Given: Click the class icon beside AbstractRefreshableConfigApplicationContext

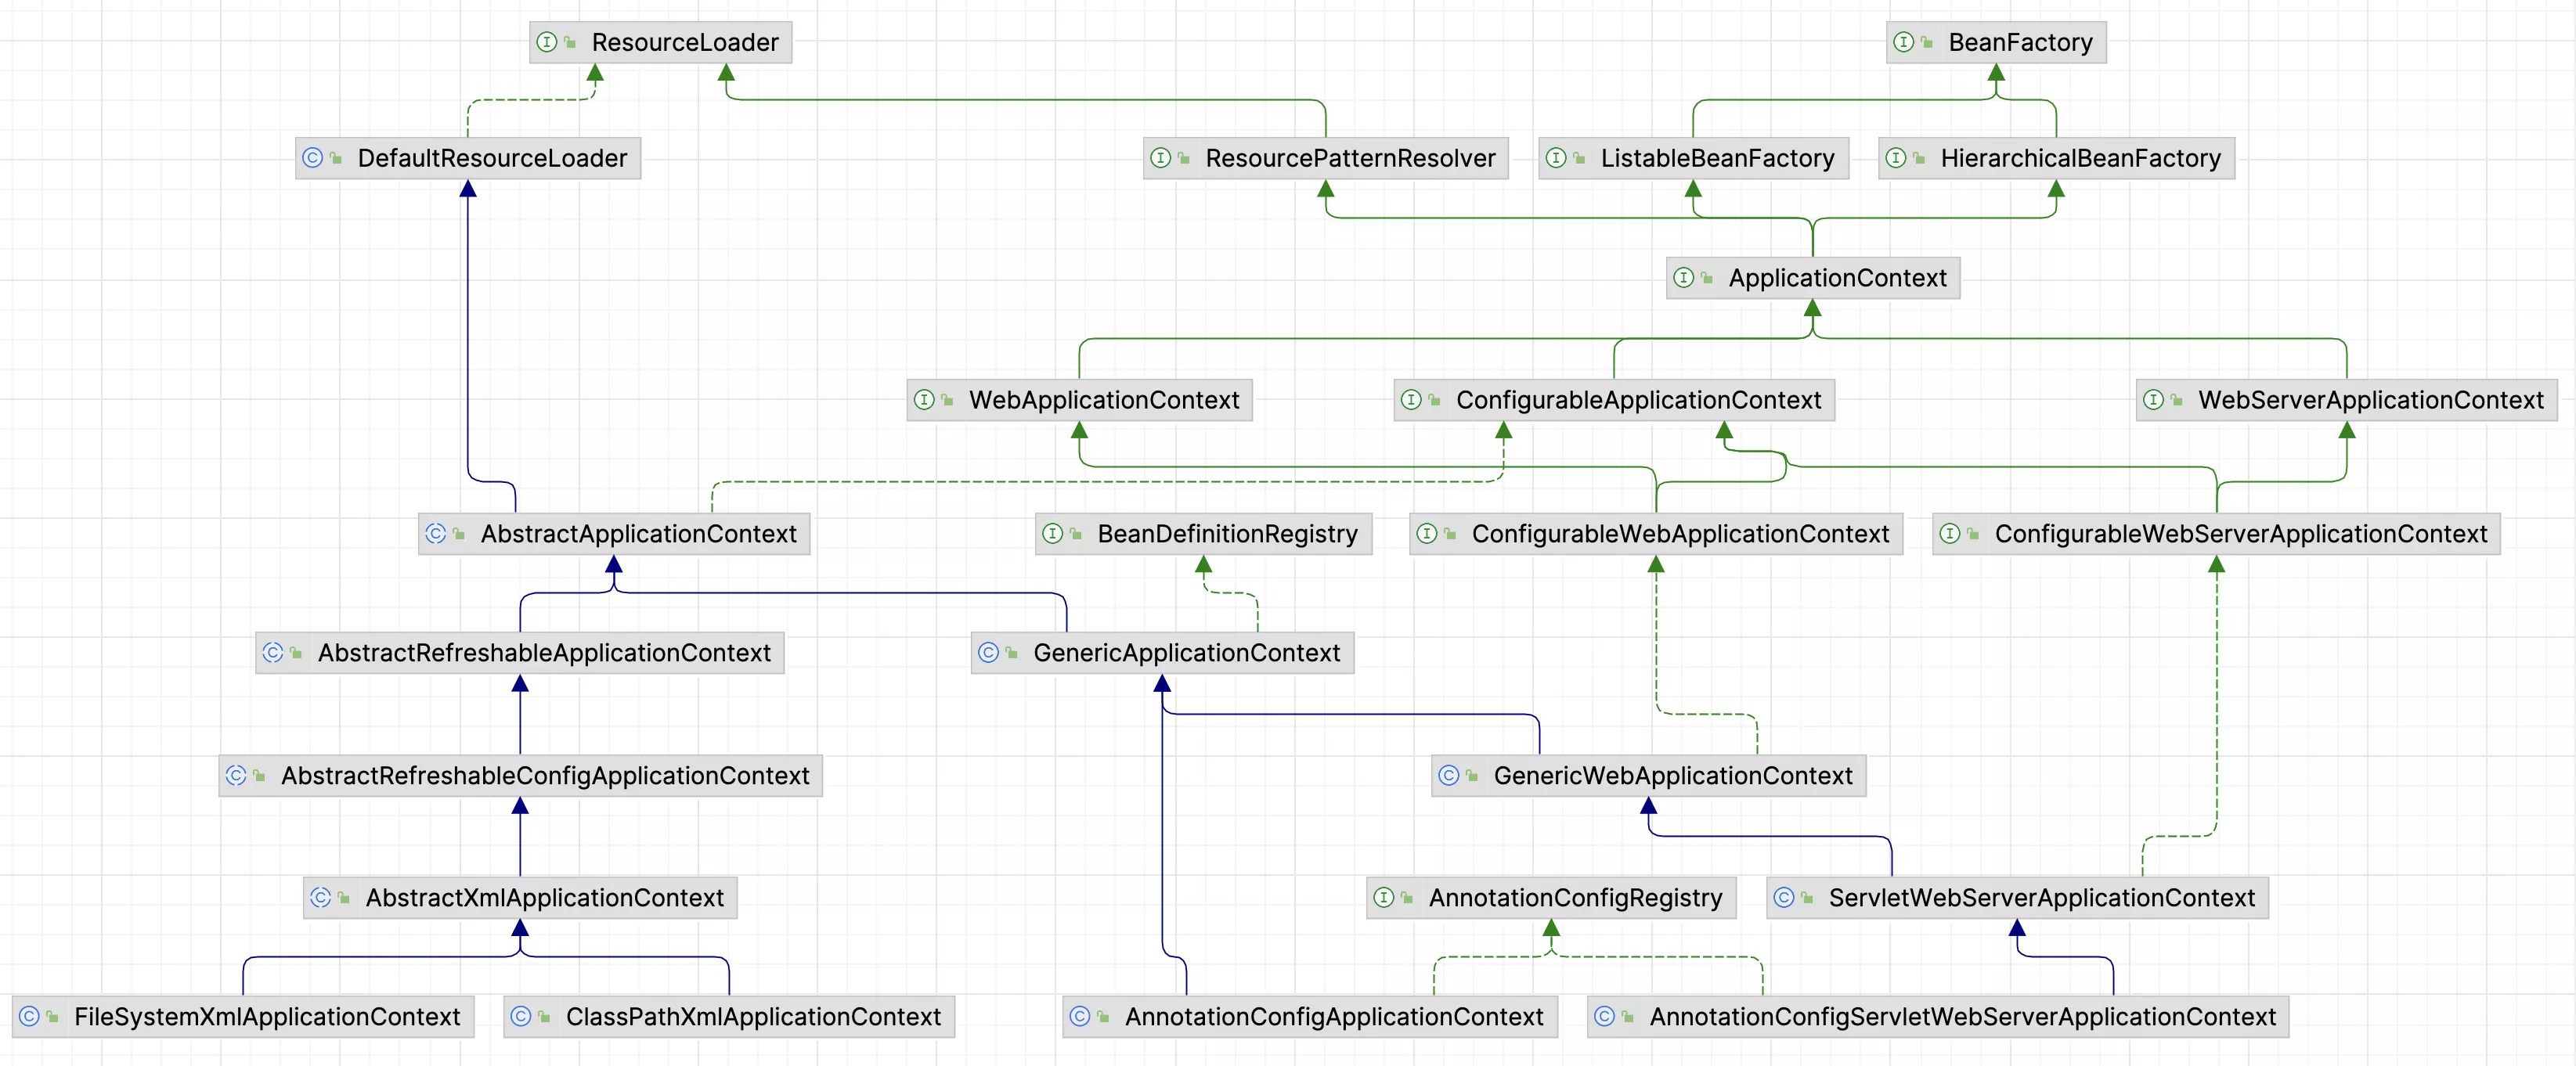Looking at the screenshot, I should pyautogui.click(x=236, y=776).
